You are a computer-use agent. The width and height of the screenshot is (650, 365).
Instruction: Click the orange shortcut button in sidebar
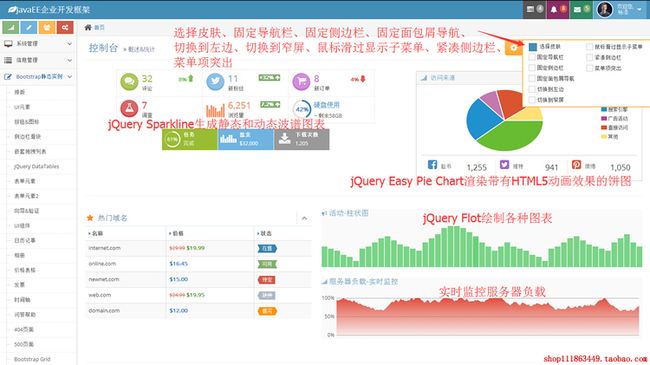(x=47, y=27)
